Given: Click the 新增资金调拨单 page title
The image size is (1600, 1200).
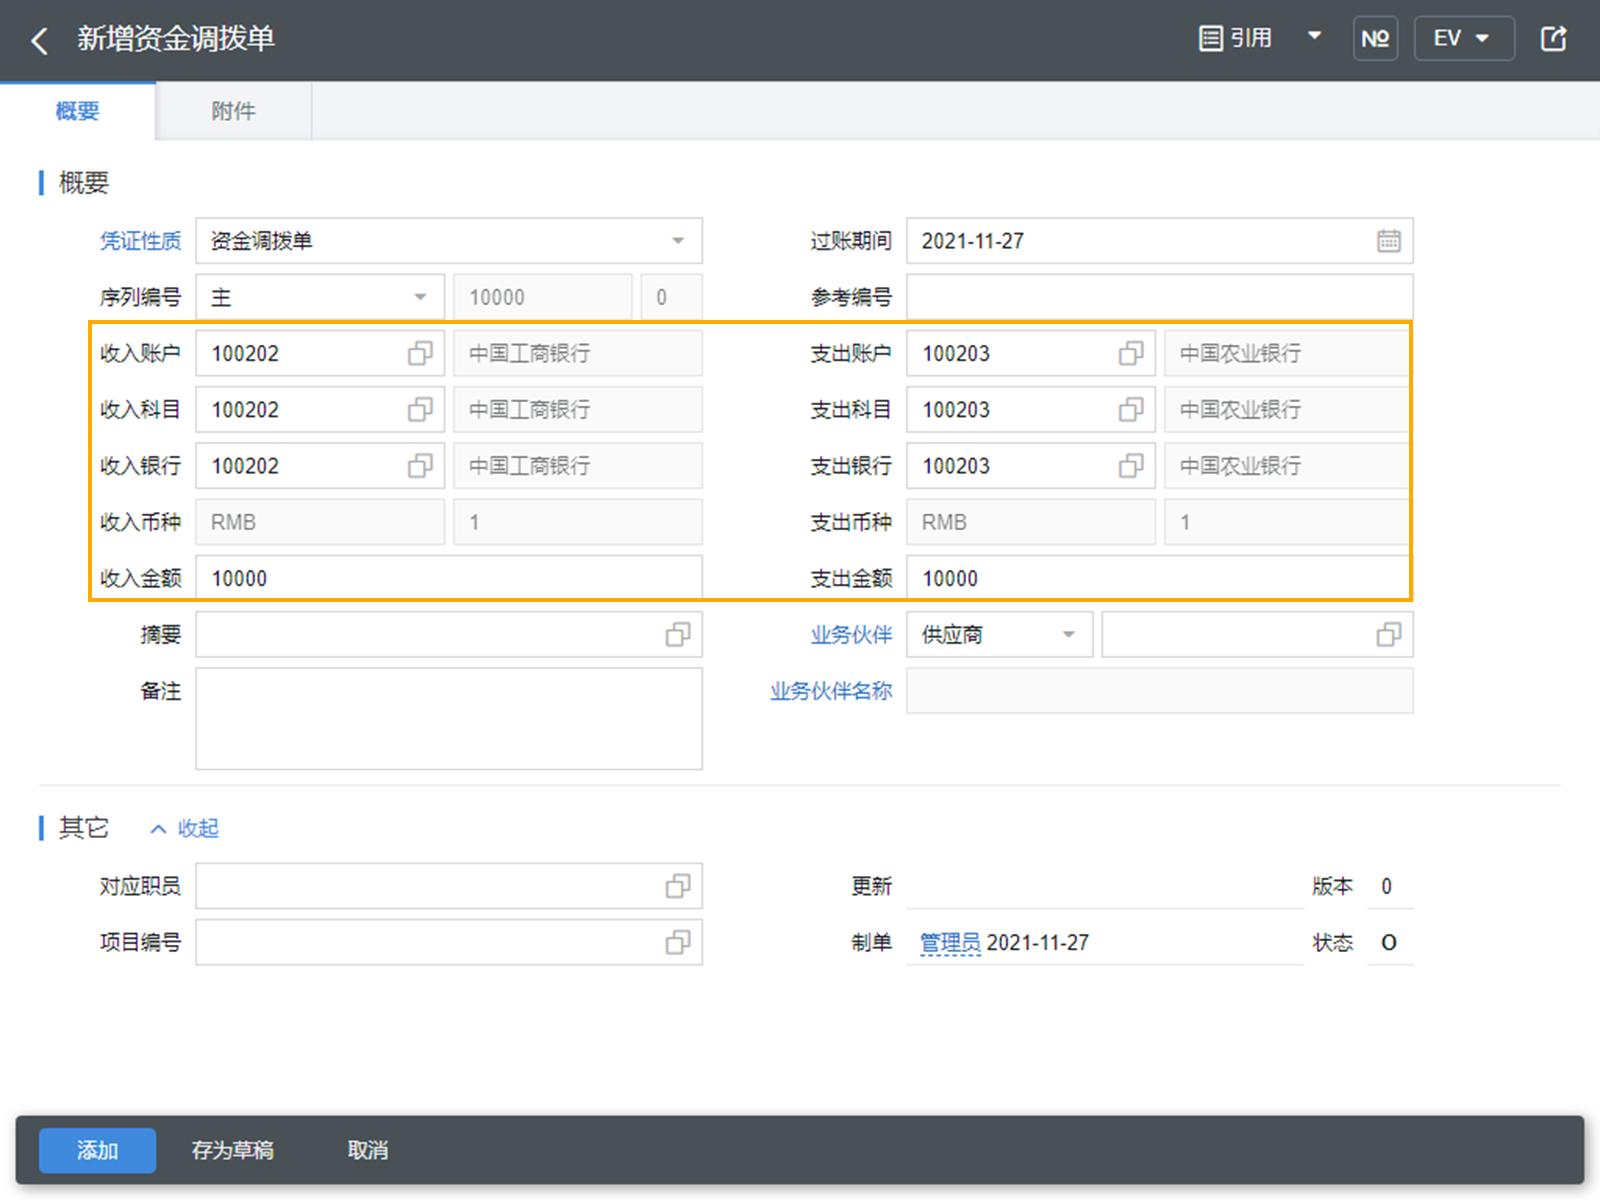Looking at the screenshot, I should tap(176, 39).
